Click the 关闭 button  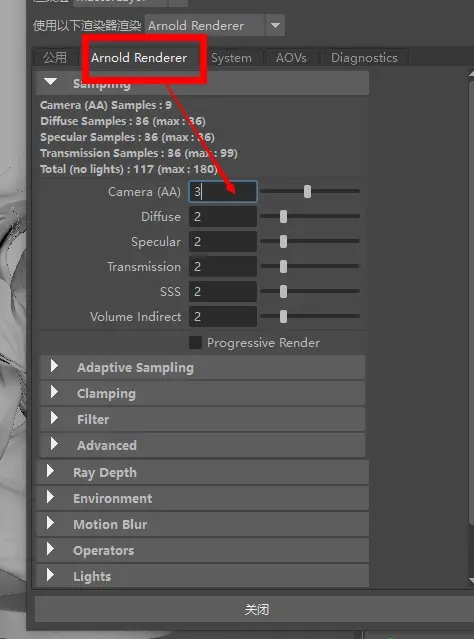click(x=257, y=609)
